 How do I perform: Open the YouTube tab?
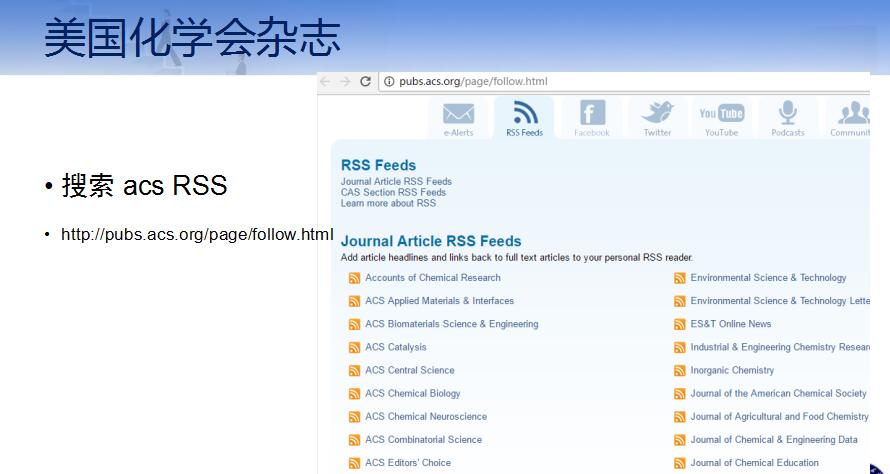[x=721, y=118]
